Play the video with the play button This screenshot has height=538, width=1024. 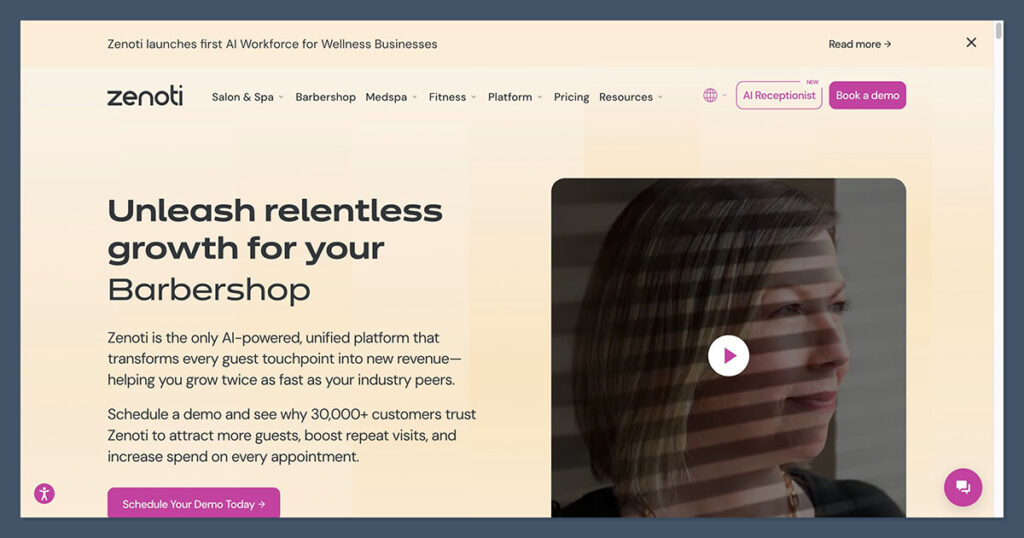pyautogui.click(x=728, y=355)
